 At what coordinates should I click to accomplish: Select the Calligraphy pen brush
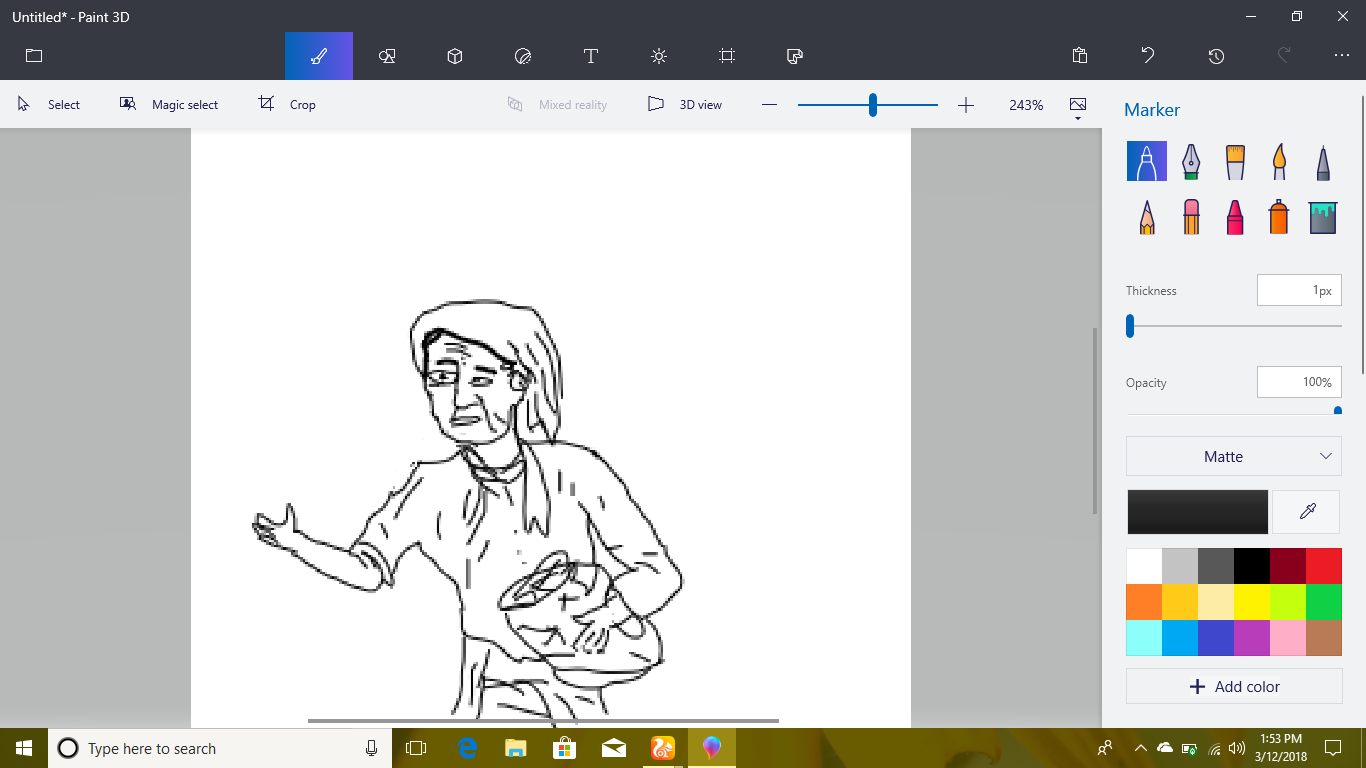point(1190,161)
